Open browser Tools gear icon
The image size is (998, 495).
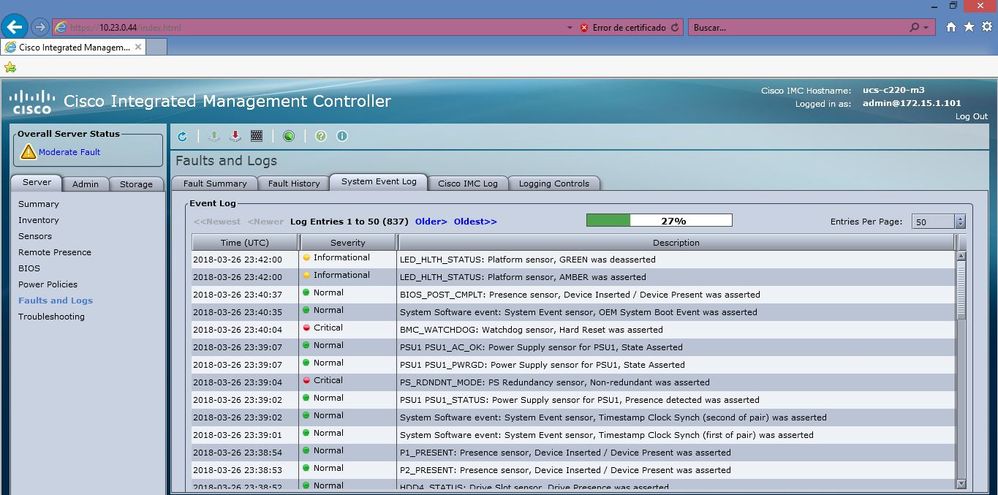coord(987,27)
